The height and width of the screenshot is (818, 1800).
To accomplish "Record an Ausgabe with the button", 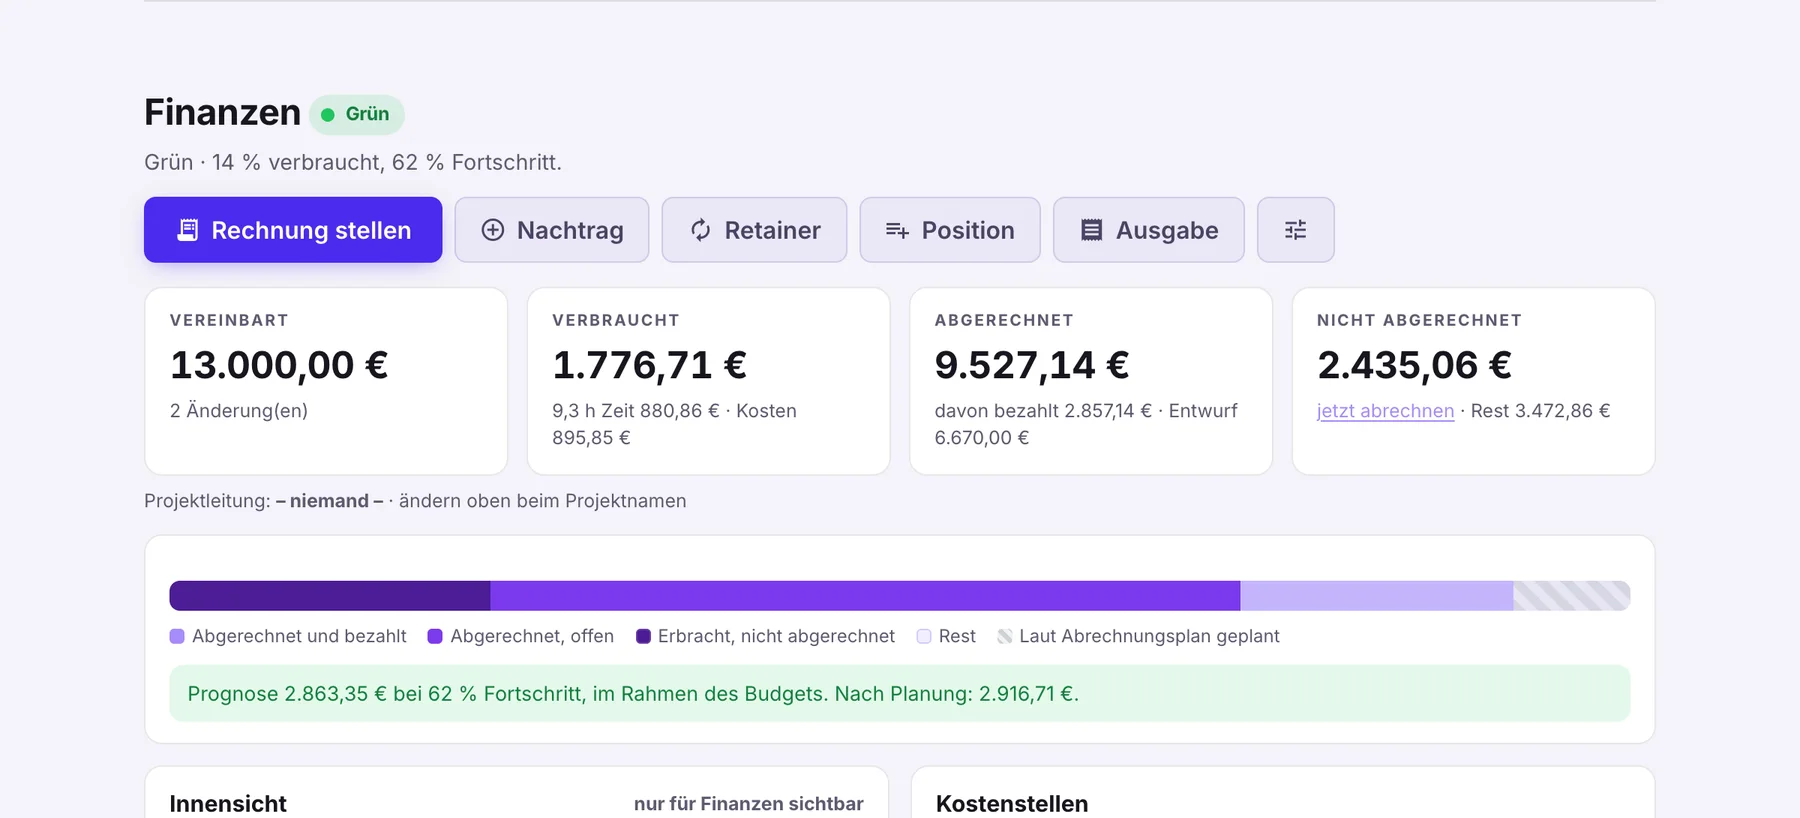I will click(1149, 230).
